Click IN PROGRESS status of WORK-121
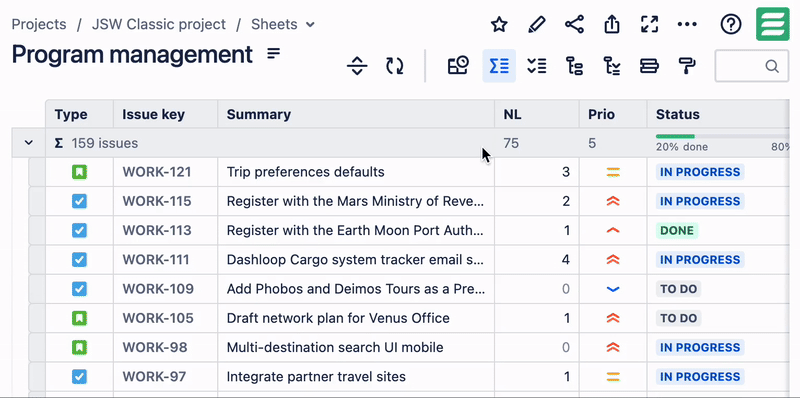 [700, 172]
